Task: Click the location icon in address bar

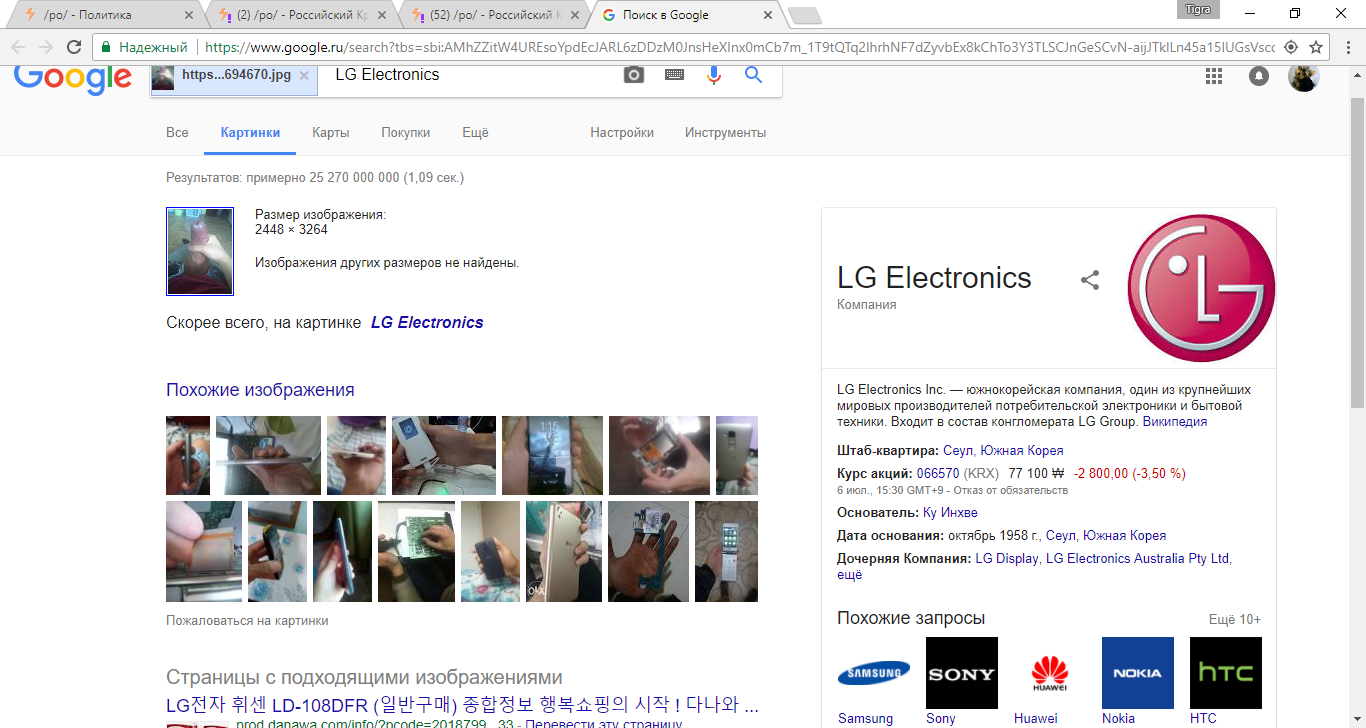Action: click(x=1290, y=47)
